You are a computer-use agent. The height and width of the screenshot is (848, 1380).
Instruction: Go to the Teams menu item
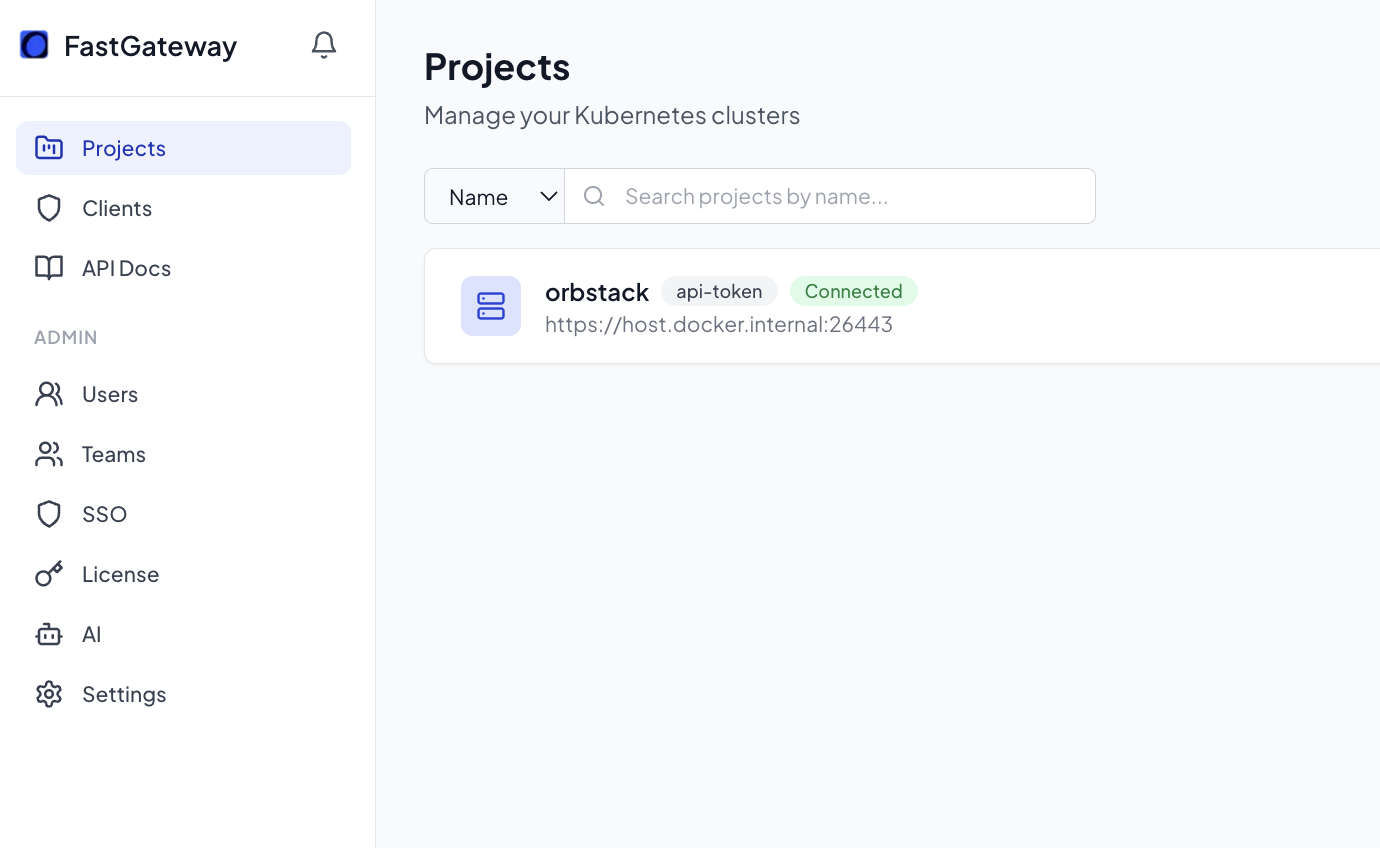click(x=114, y=454)
